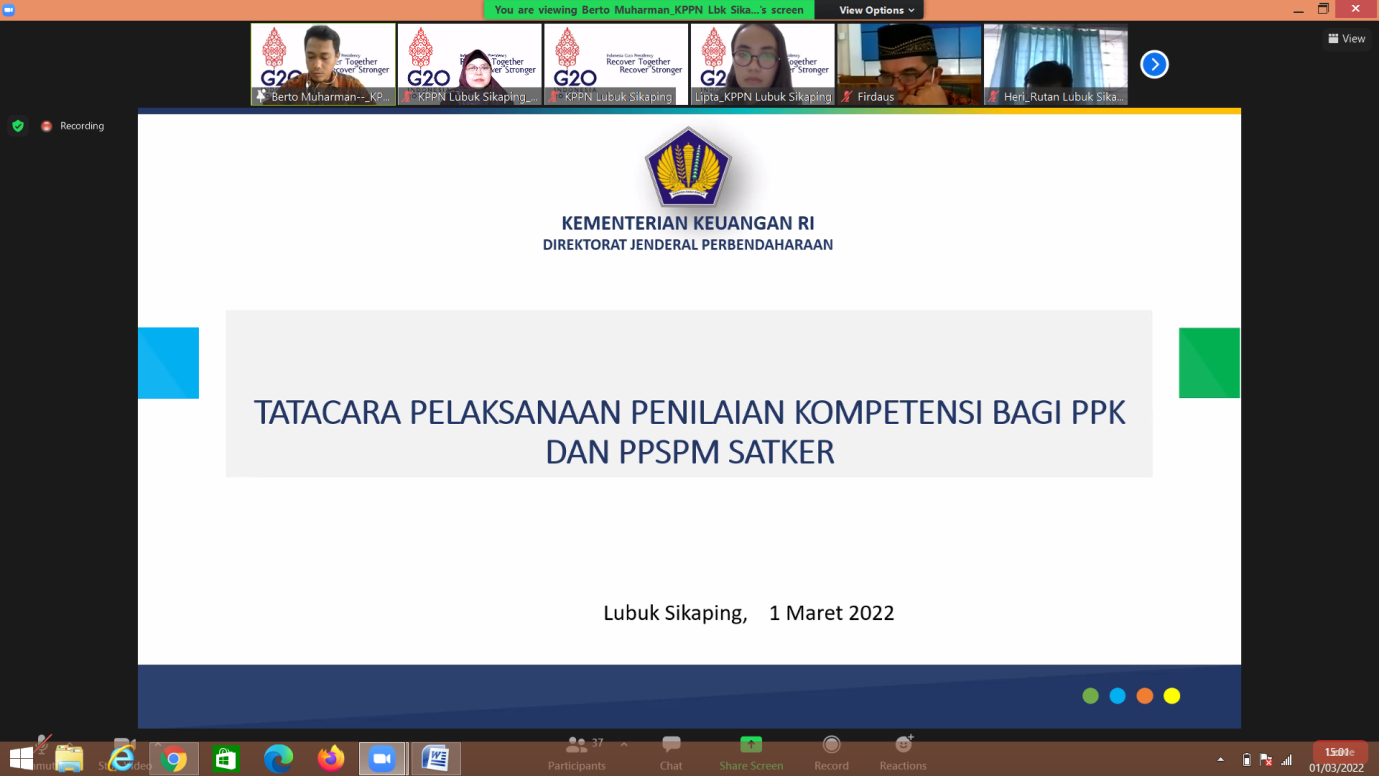This screenshot has height=776, width=1379.
Task: Switch to Google Chrome in taskbar
Action: click(x=174, y=759)
